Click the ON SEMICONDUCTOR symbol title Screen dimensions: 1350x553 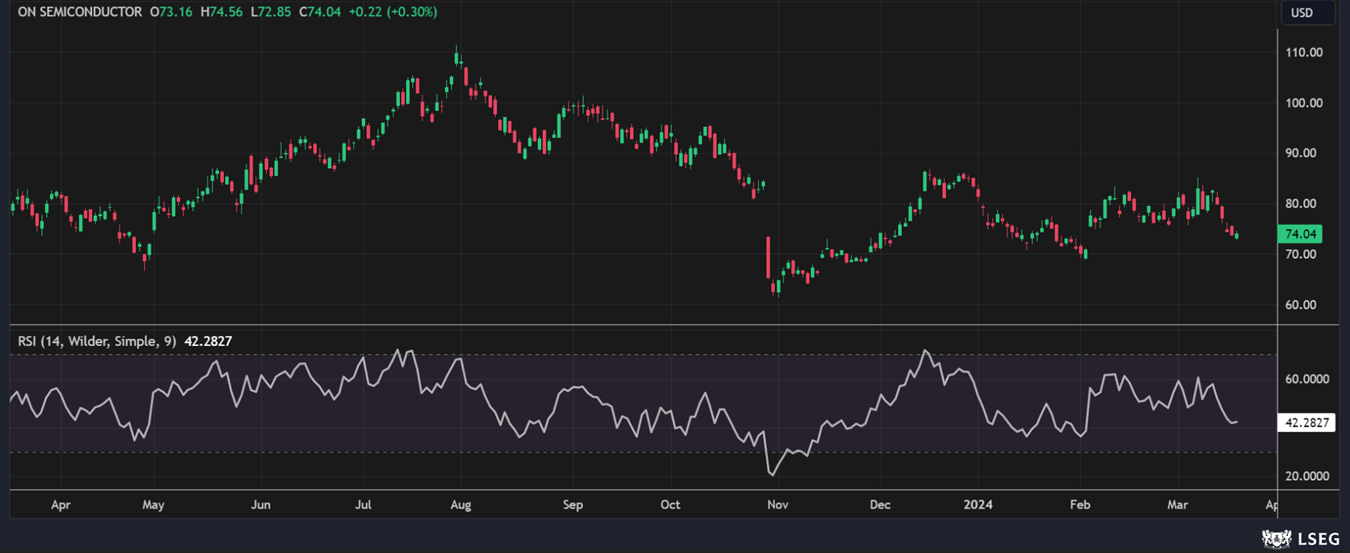(x=80, y=12)
